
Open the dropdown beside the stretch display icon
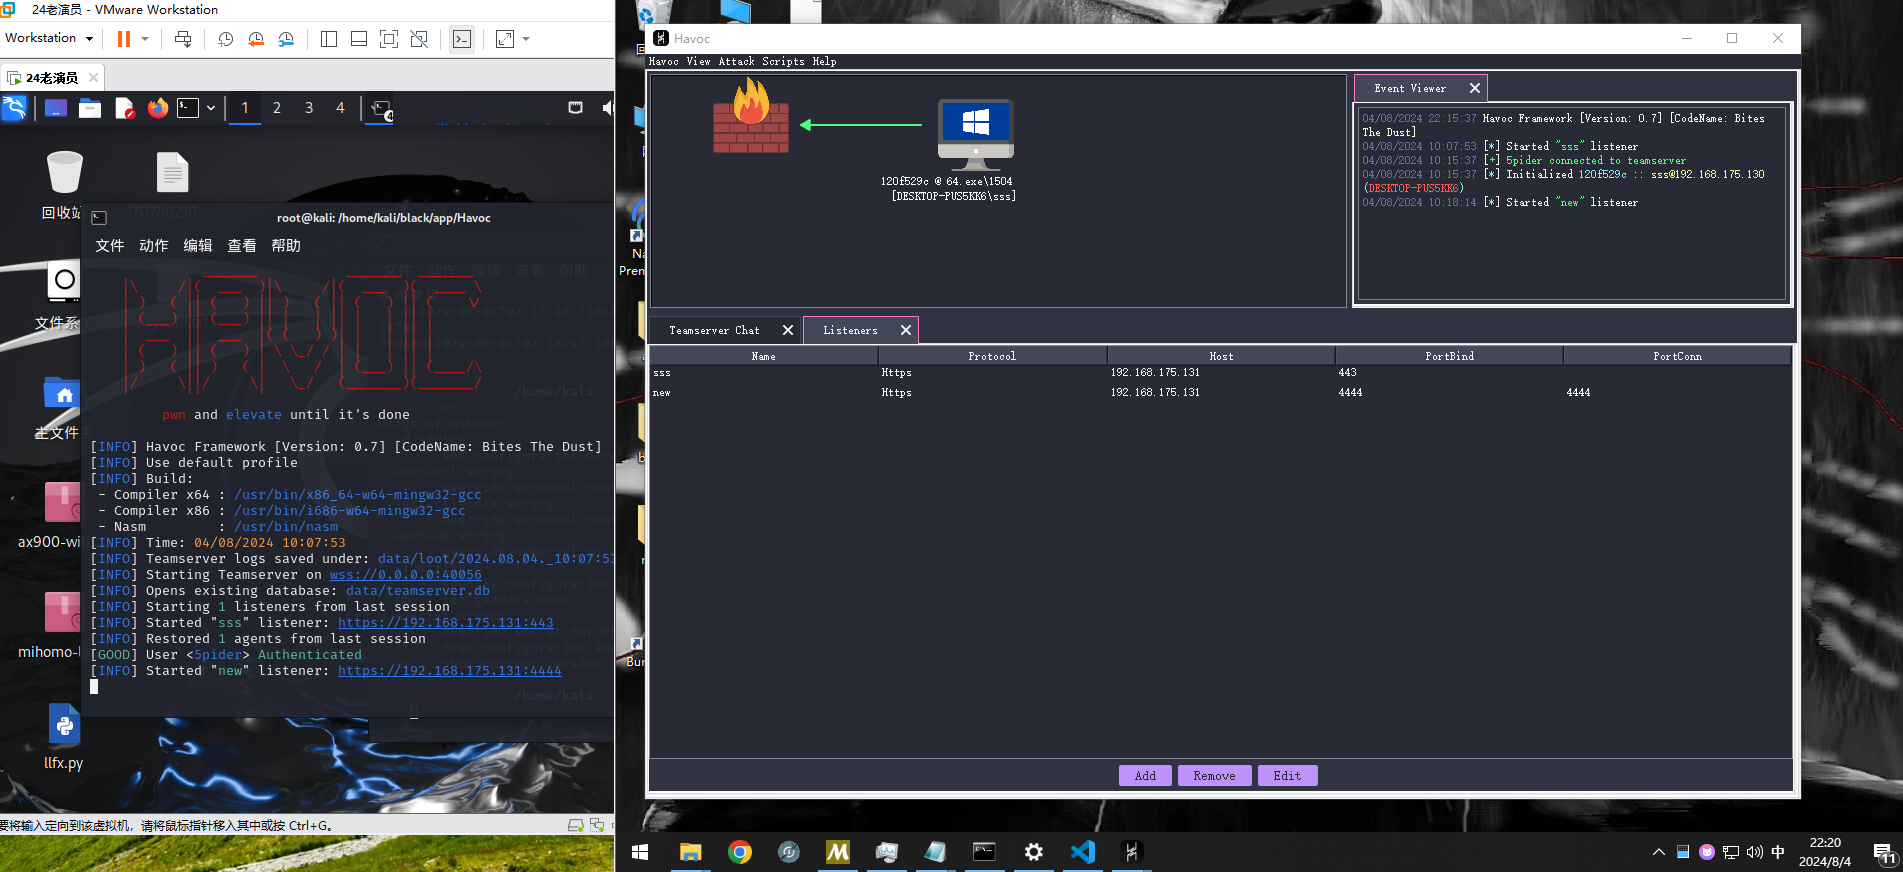pyautogui.click(x=526, y=39)
